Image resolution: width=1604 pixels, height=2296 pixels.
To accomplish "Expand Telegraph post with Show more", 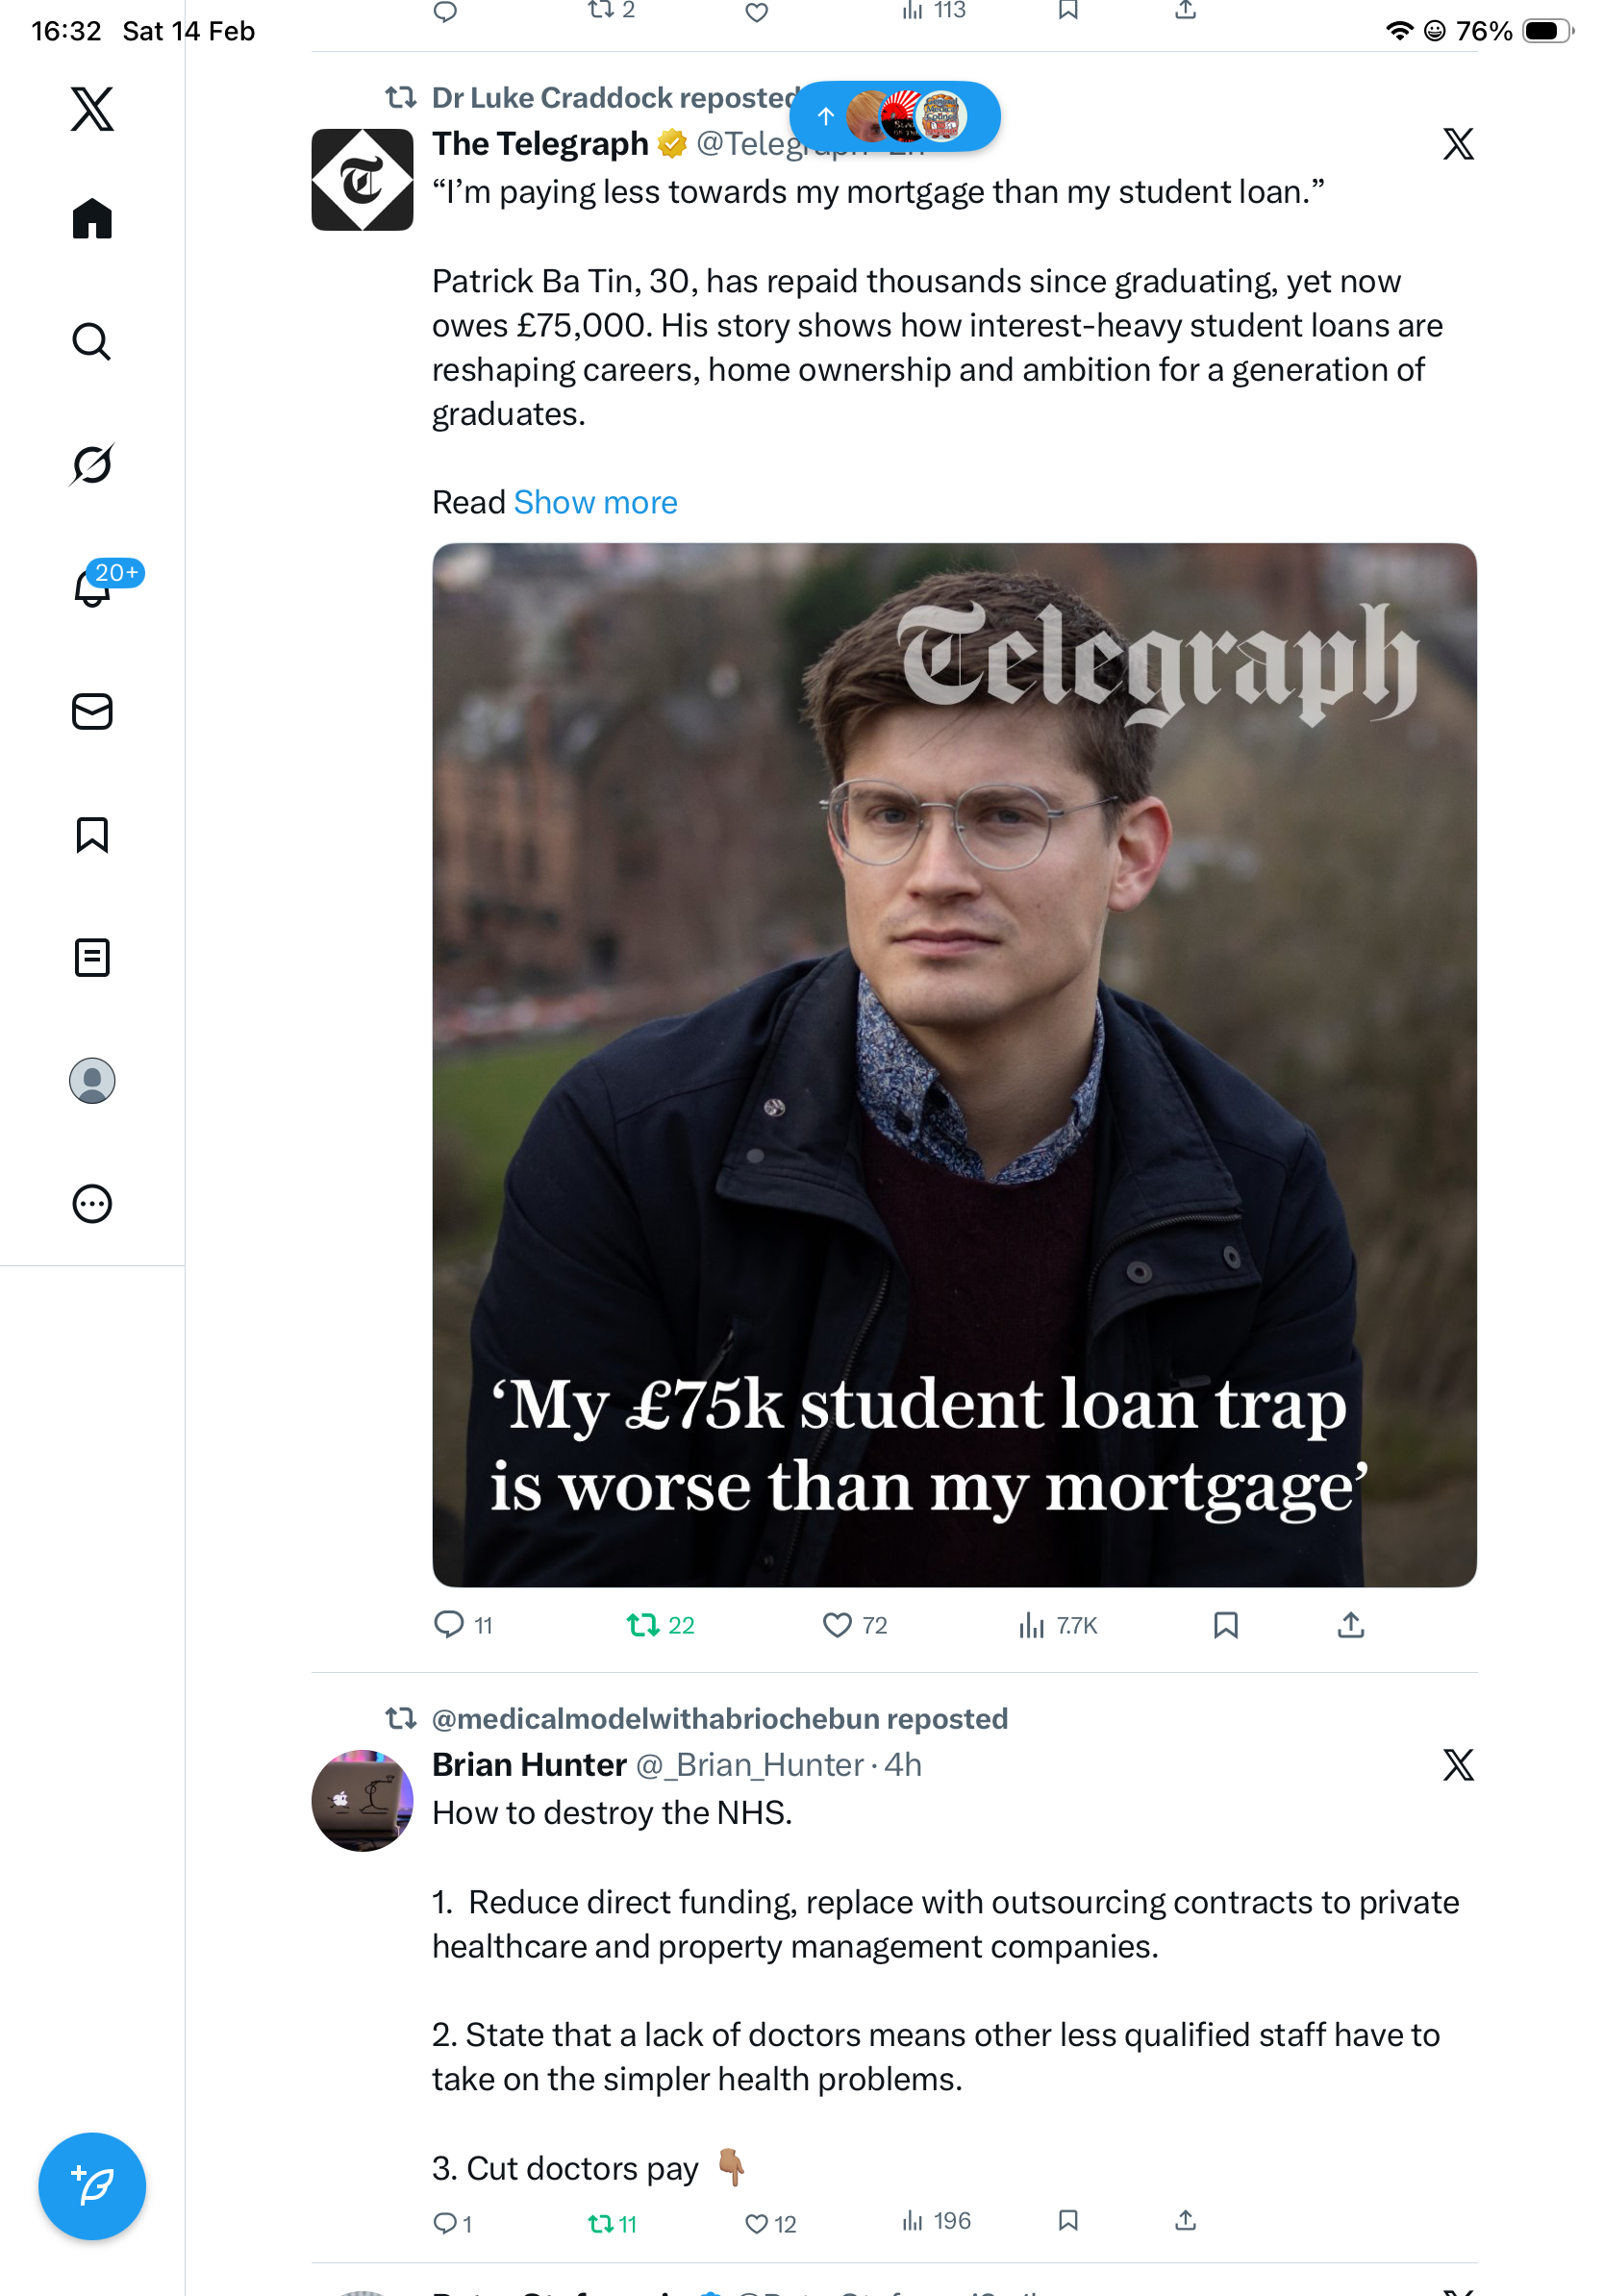I will tap(595, 502).
